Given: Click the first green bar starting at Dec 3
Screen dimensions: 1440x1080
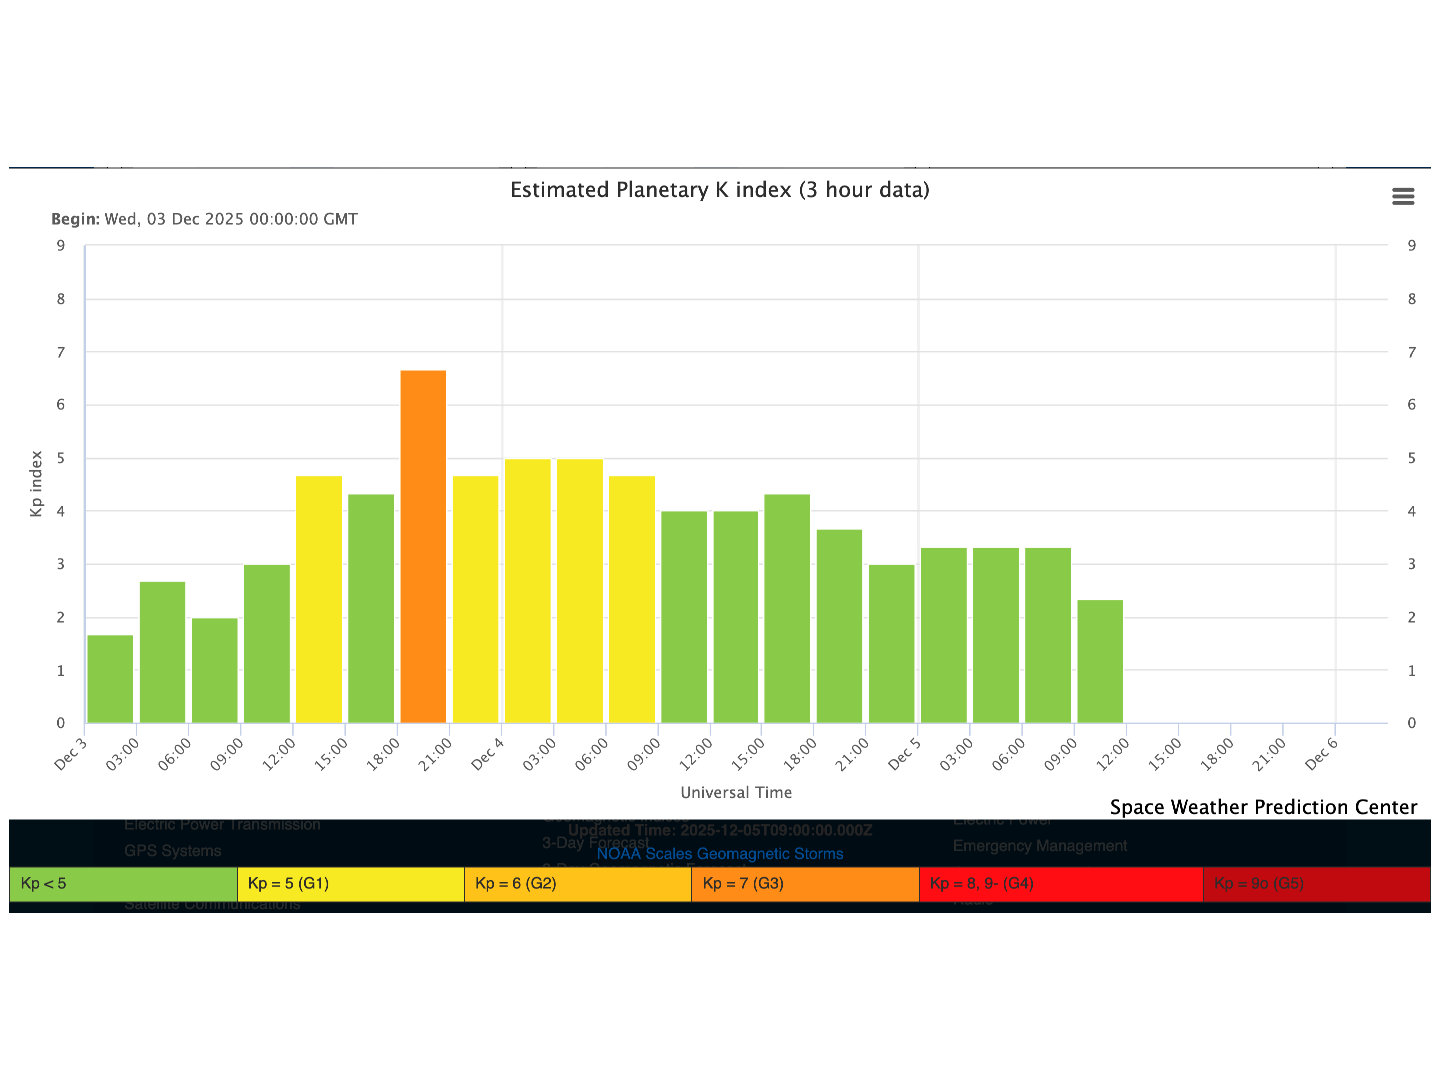Looking at the screenshot, I should pos(110,679).
